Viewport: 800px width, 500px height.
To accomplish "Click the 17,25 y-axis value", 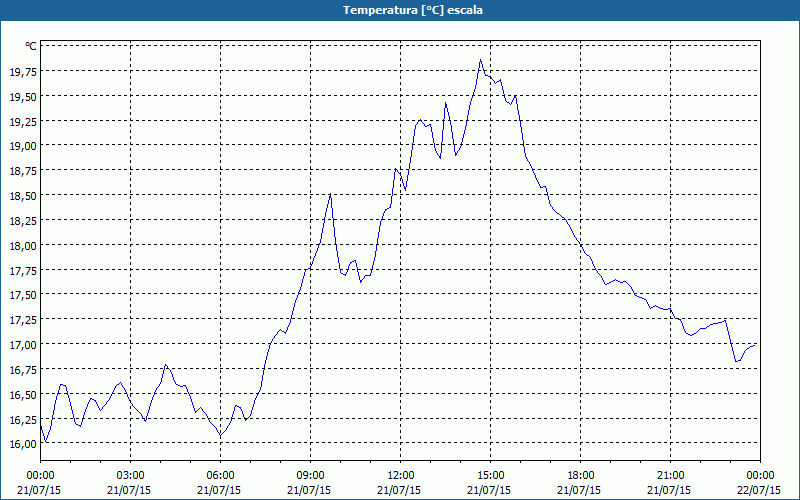I will [x=23, y=320].
